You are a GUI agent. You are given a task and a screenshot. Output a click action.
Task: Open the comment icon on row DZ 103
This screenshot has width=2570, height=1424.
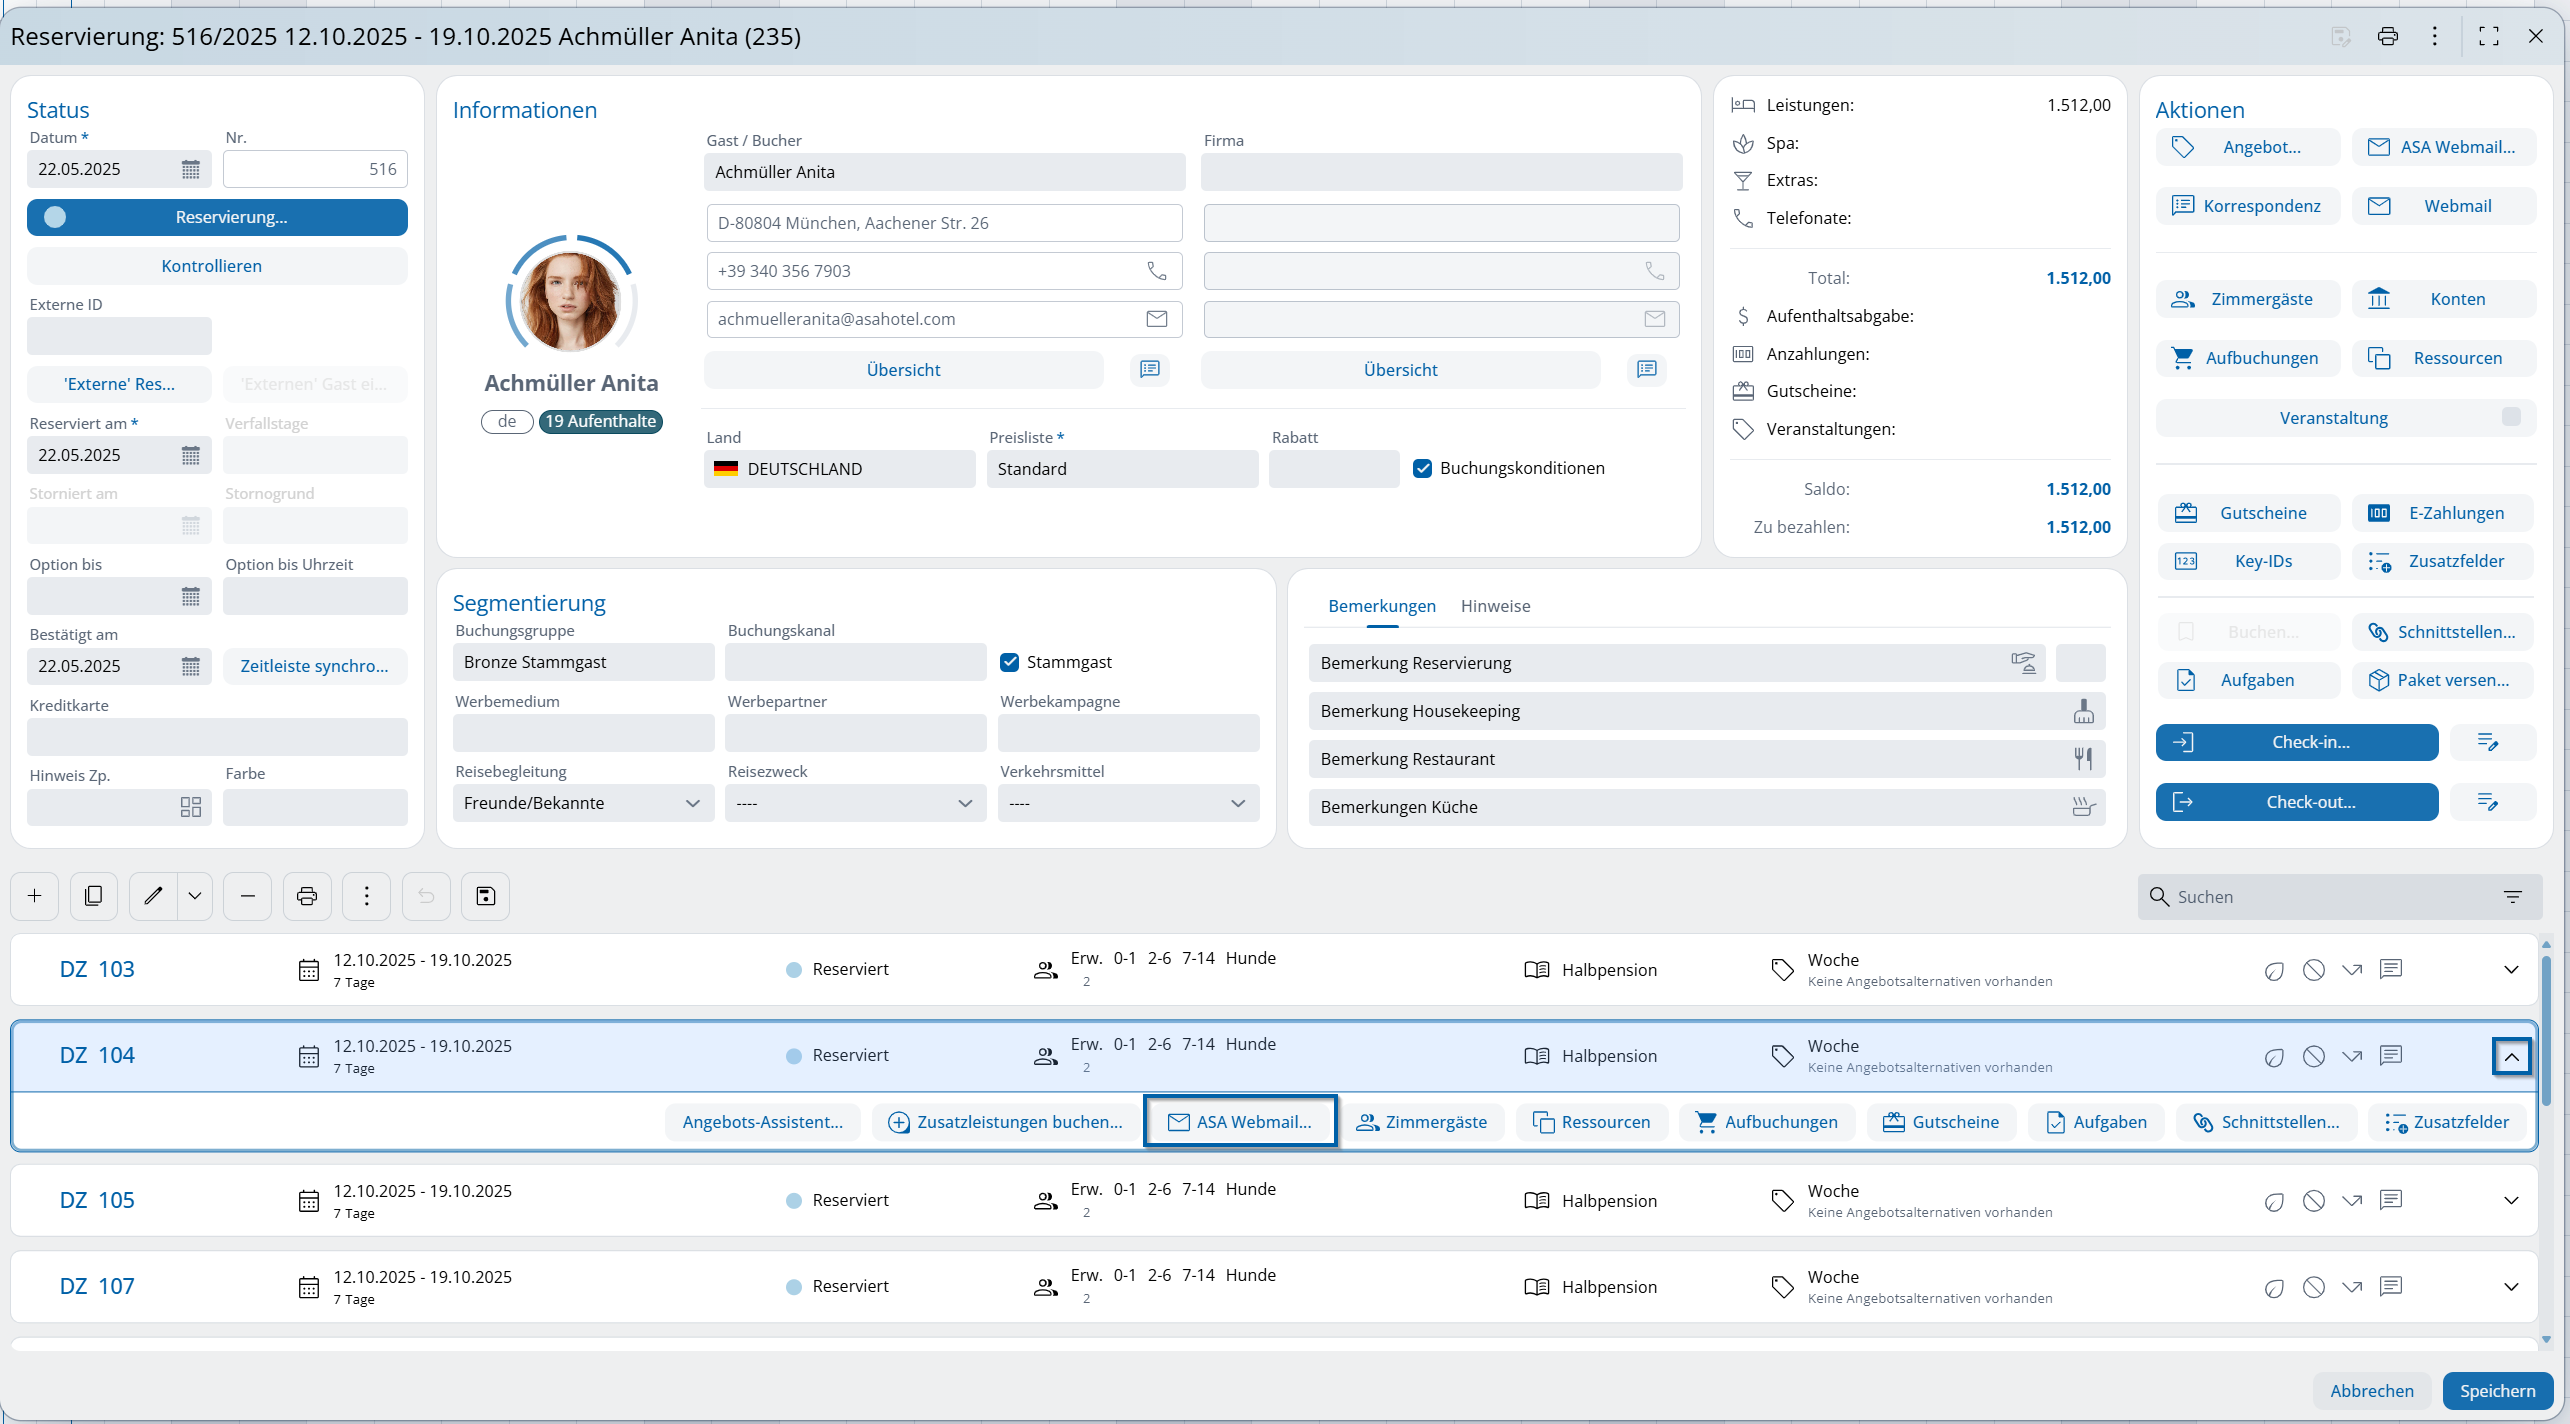click(x=2391, y=969)
